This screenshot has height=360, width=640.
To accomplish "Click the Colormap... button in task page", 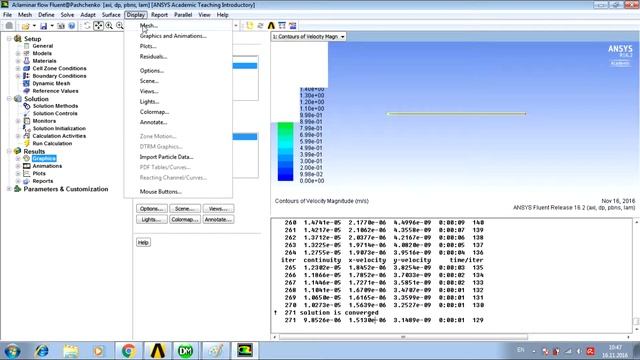I will click(185, 220).
